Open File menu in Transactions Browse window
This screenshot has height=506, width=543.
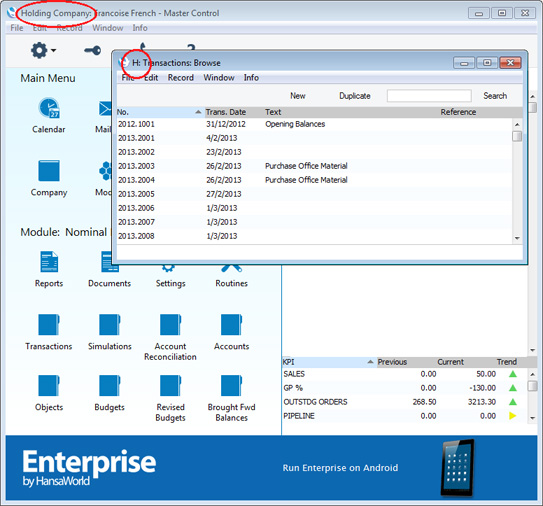tap(128, 78)
